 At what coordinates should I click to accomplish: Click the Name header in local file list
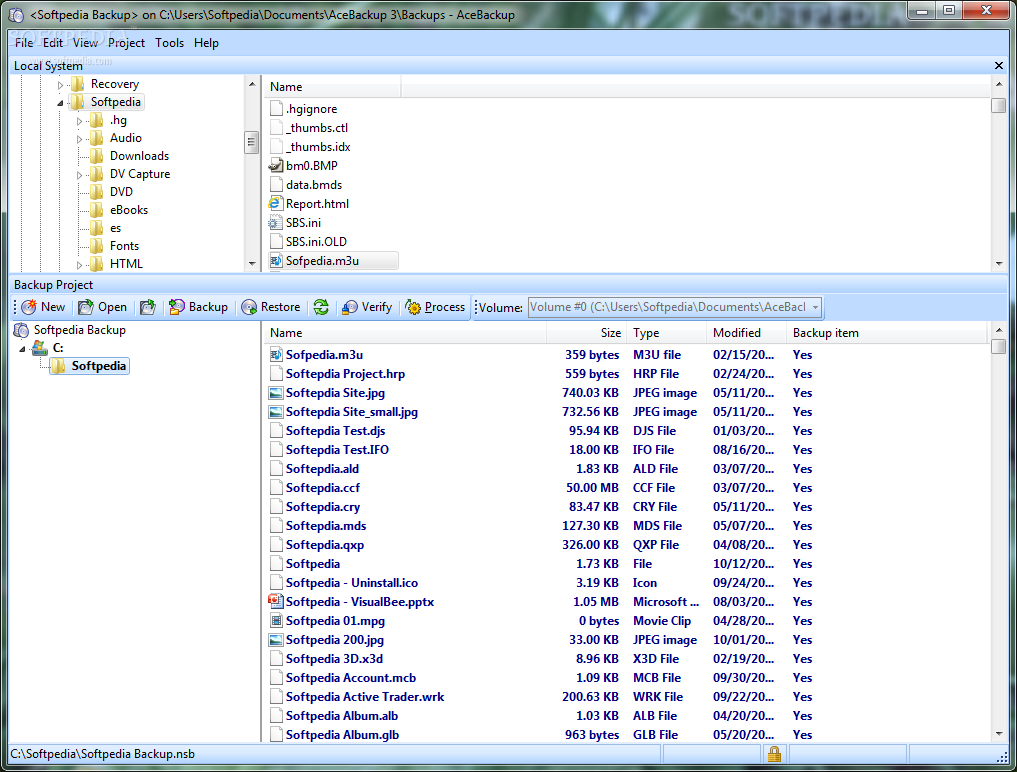pyautogui.click(x=332, y=87)
